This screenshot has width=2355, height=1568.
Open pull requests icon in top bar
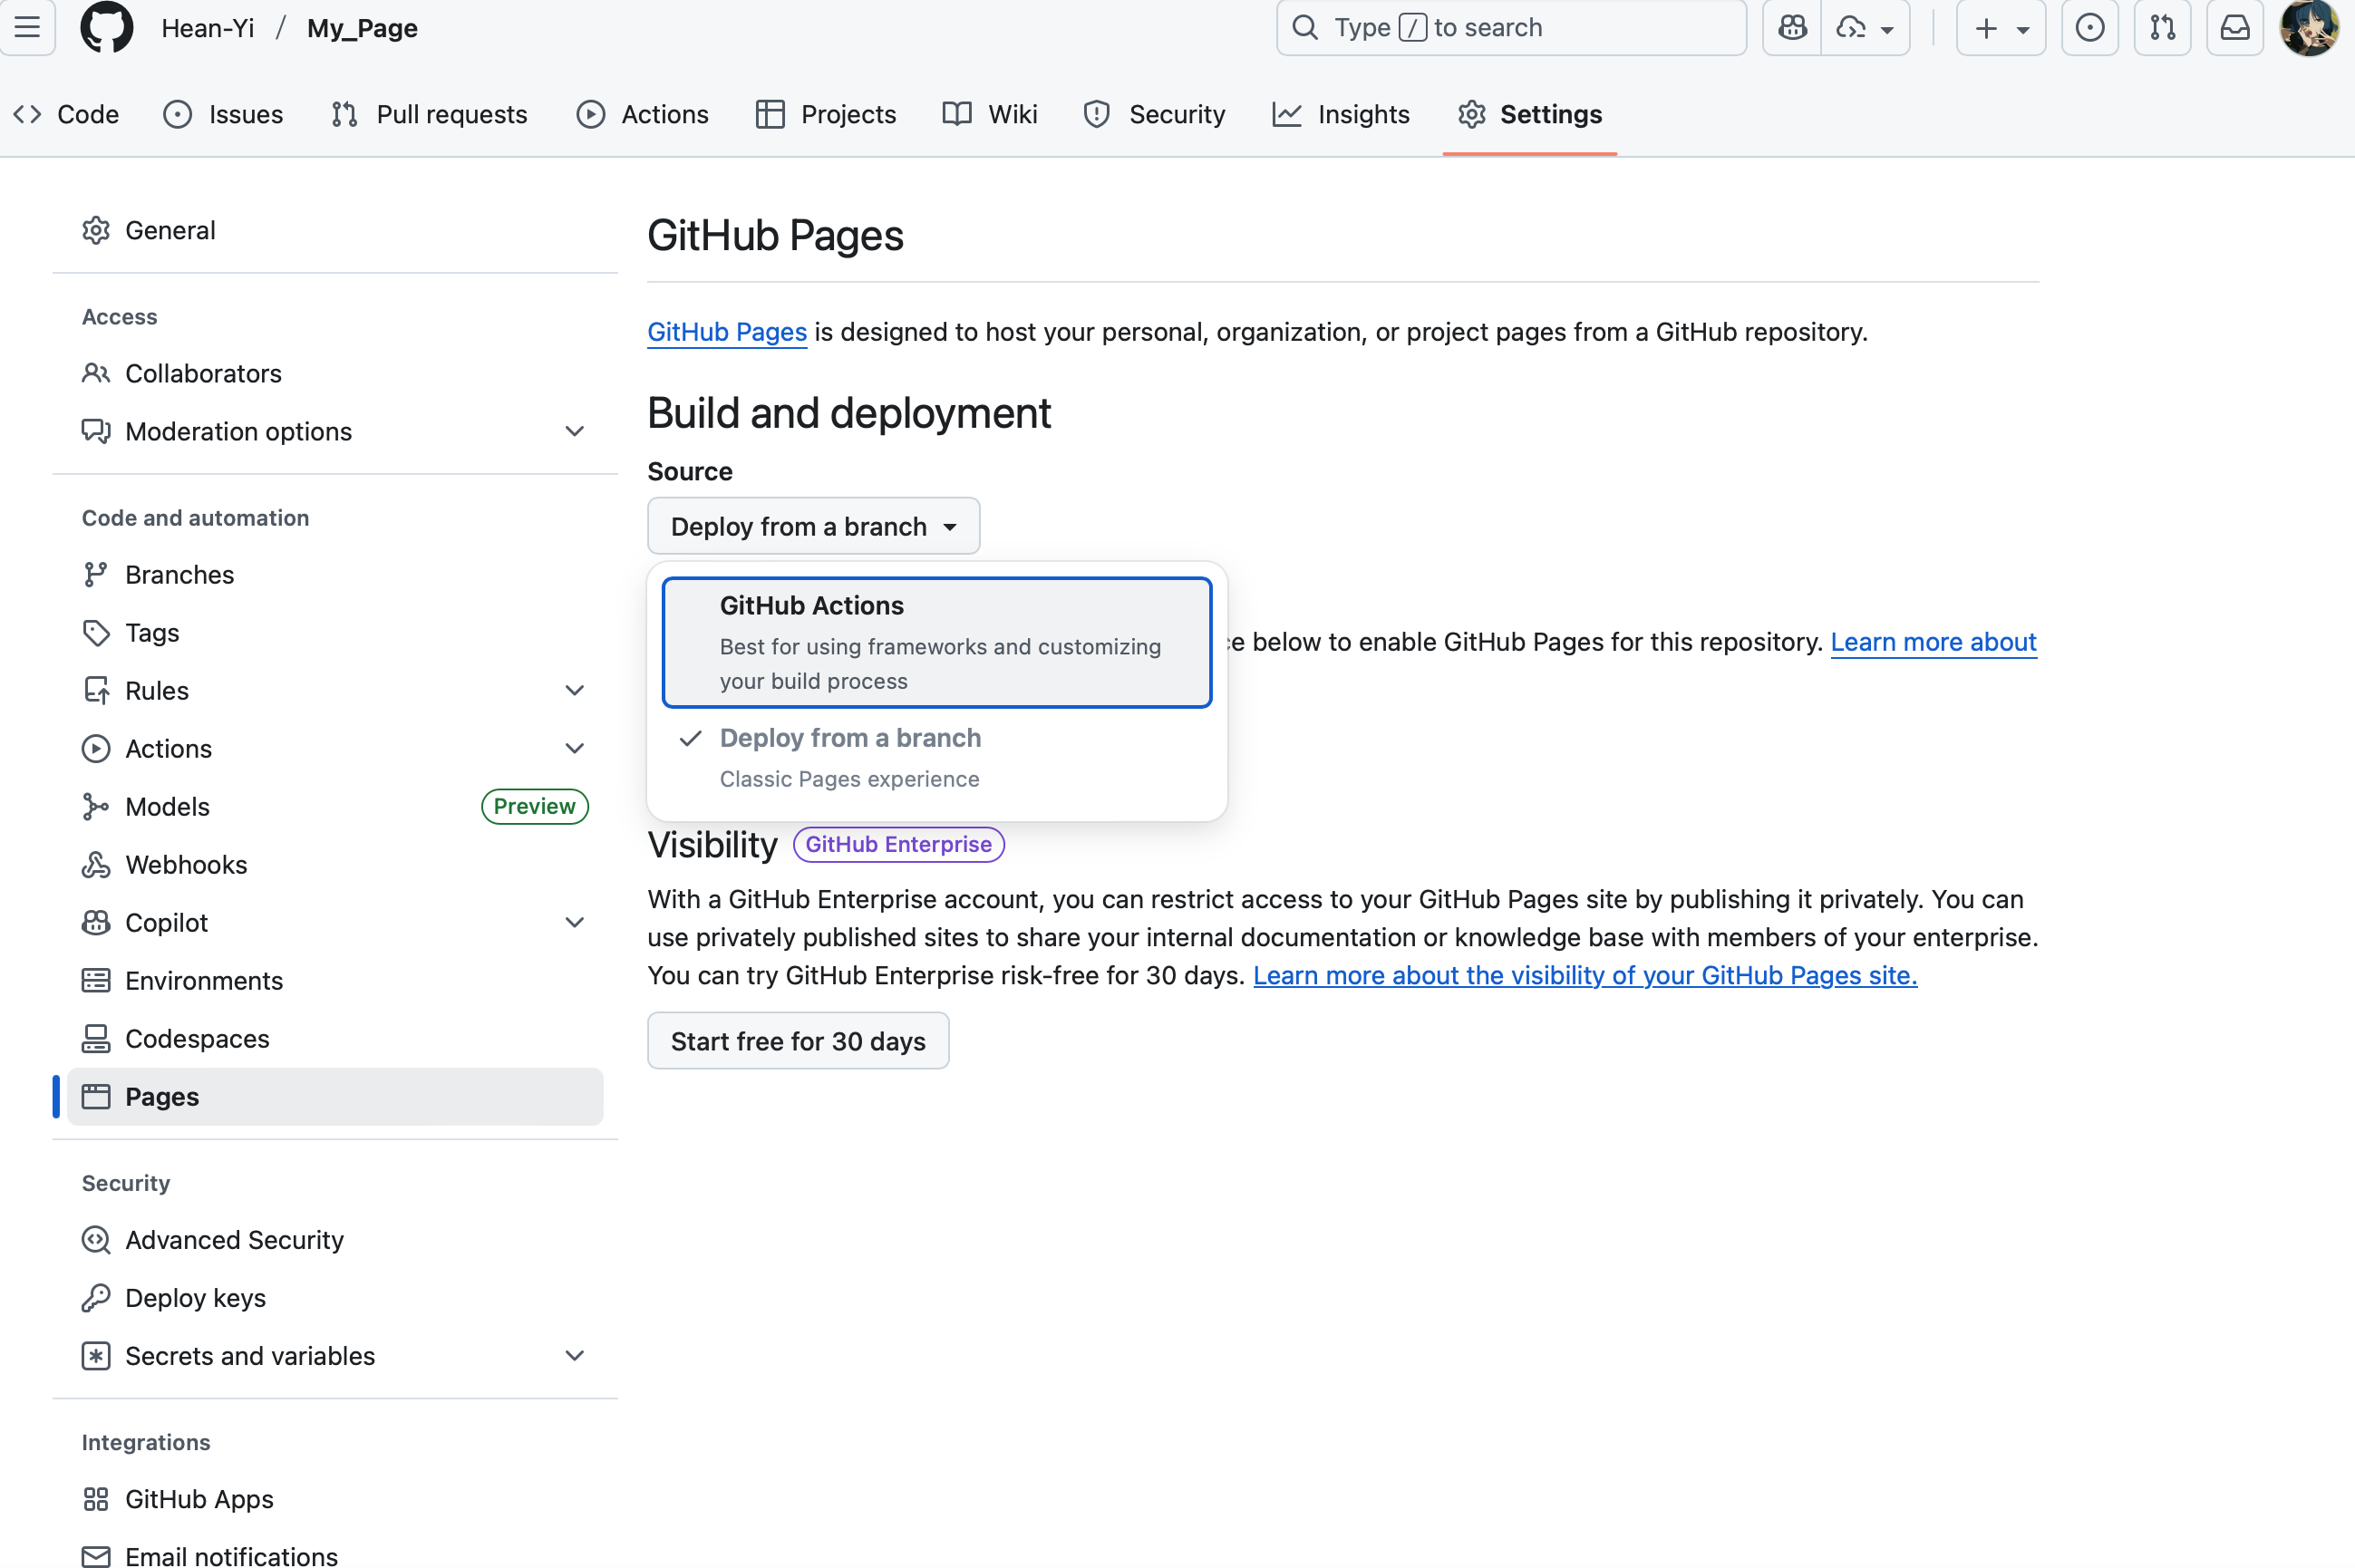pyautogui.click(x=2162, y=27)
